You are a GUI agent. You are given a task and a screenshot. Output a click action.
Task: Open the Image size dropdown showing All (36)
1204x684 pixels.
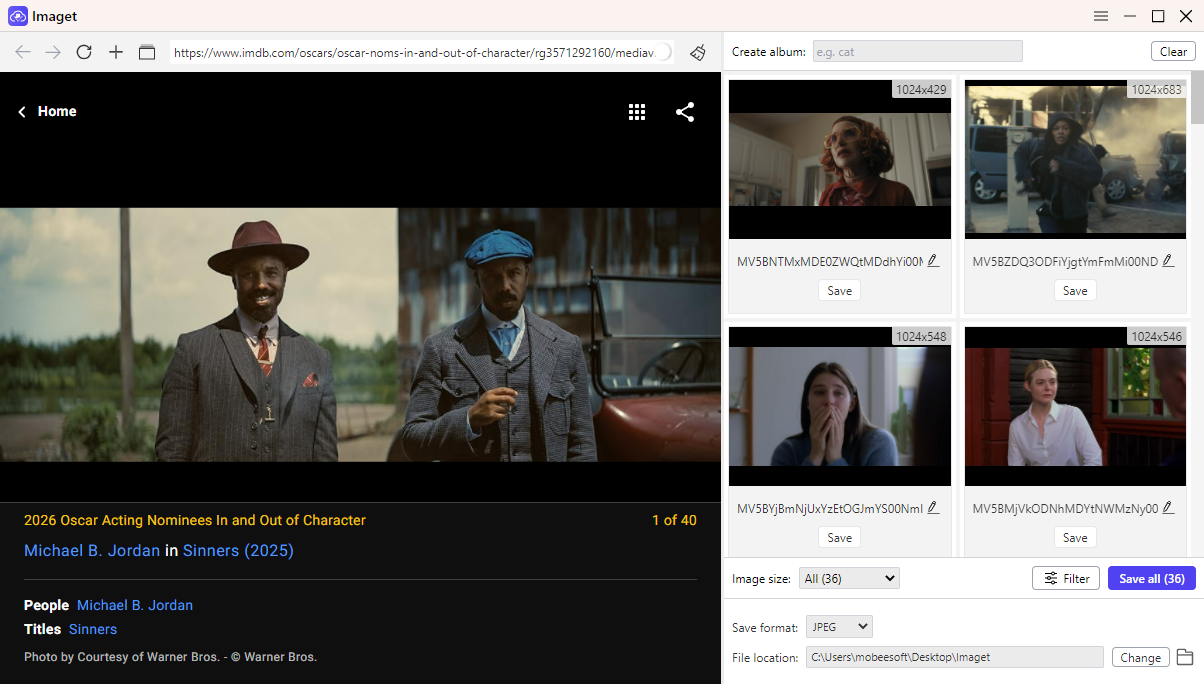(848, 578)
